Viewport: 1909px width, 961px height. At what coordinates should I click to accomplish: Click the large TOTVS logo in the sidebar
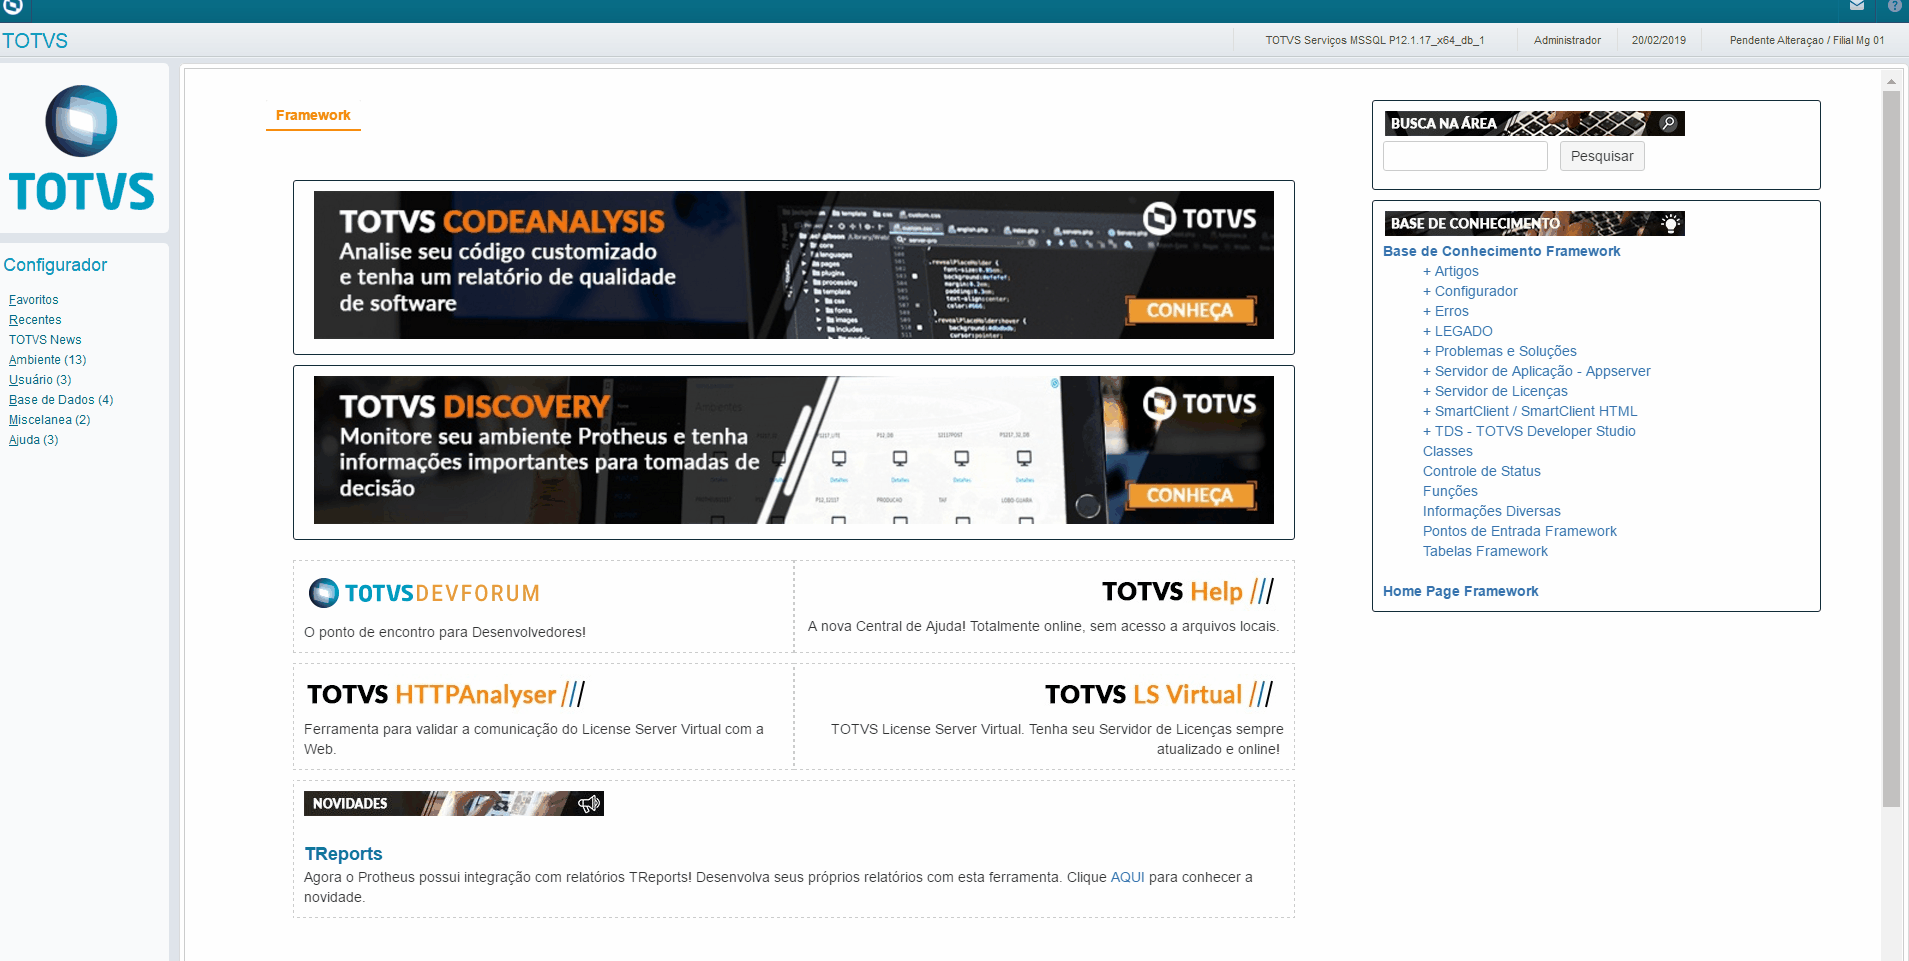82,149
